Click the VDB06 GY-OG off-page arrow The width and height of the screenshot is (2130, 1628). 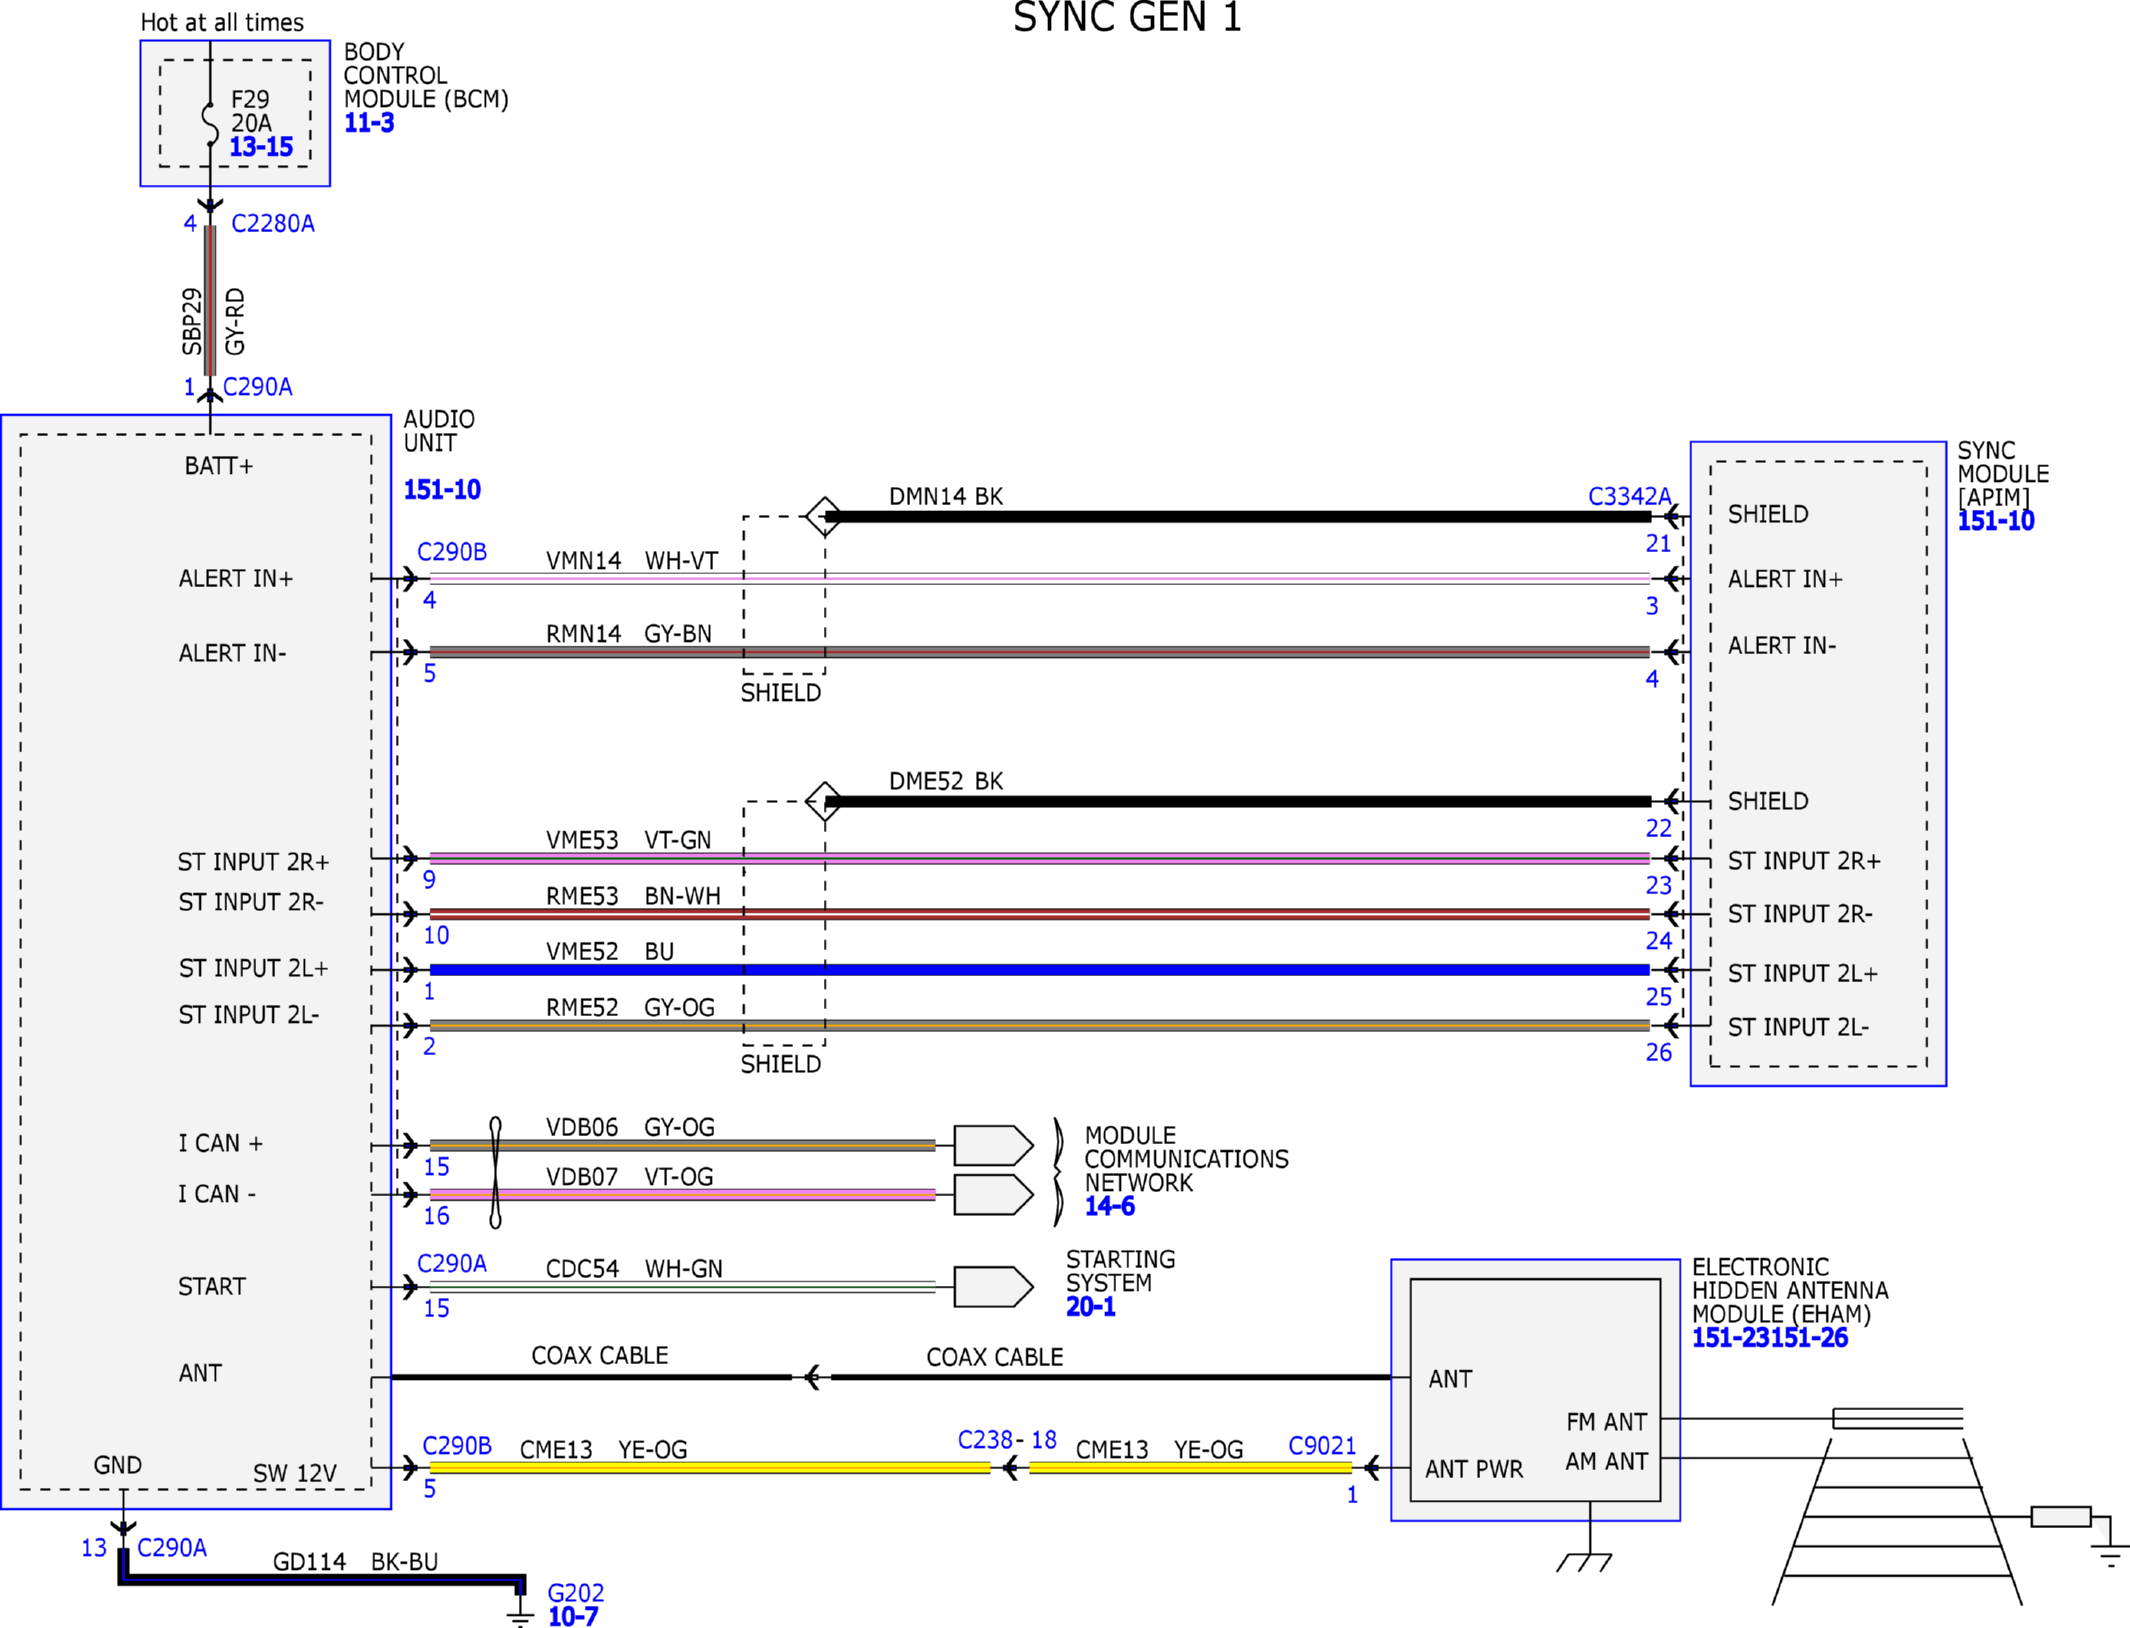(992, 1145)
